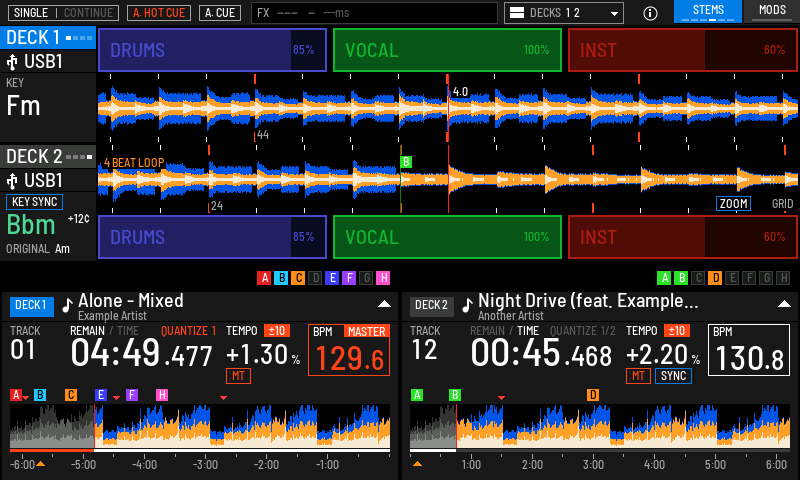Click QUANTIZE 1/2 on Deck 2
800x480 pixels.
coord(583,331)
